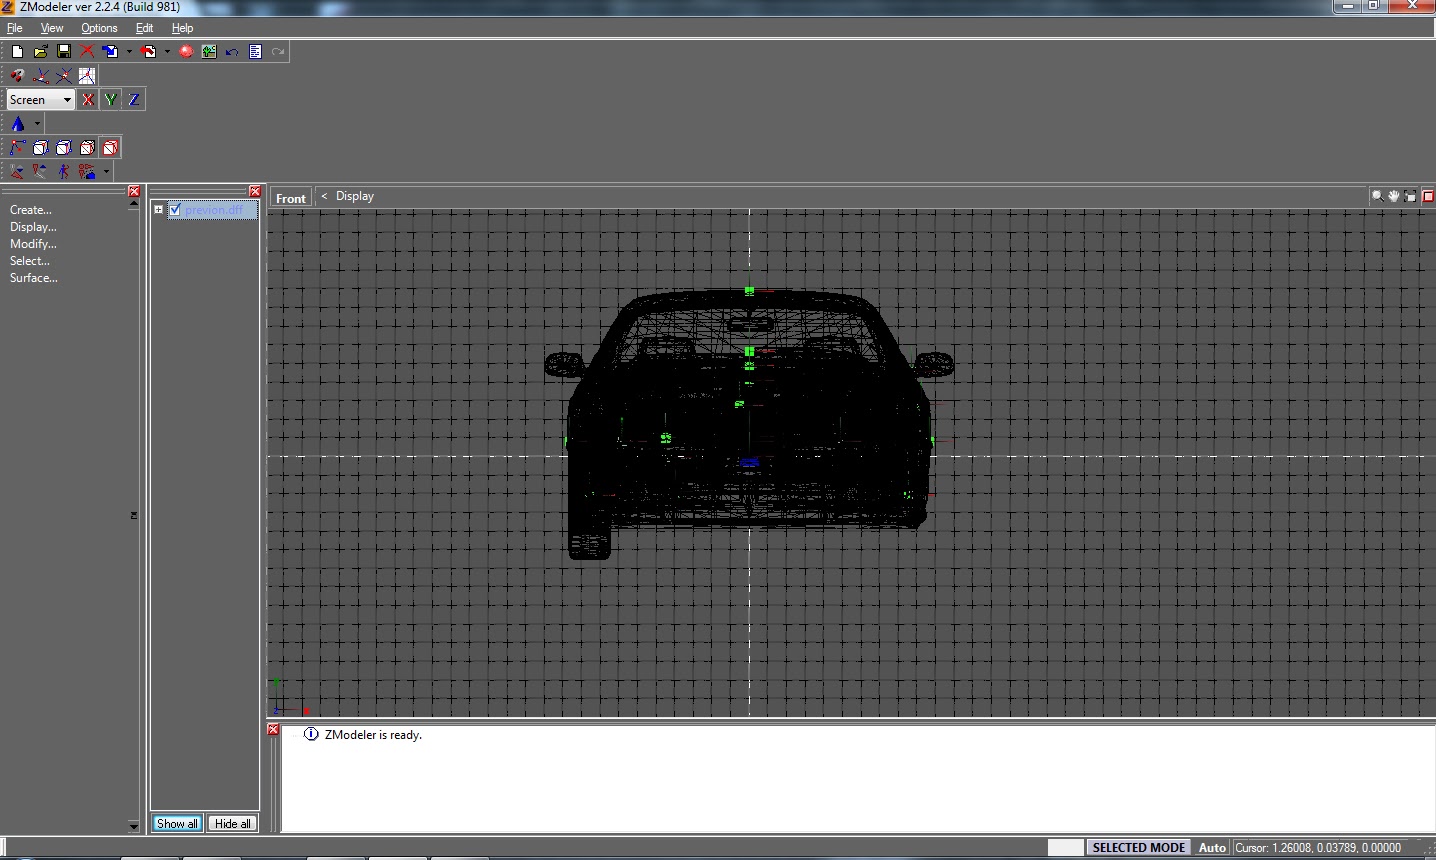The width and height of the screenshot is (1436, 860).
Task: Select the viewport Pan hand icon
Action: click(x=1394, y=196)
